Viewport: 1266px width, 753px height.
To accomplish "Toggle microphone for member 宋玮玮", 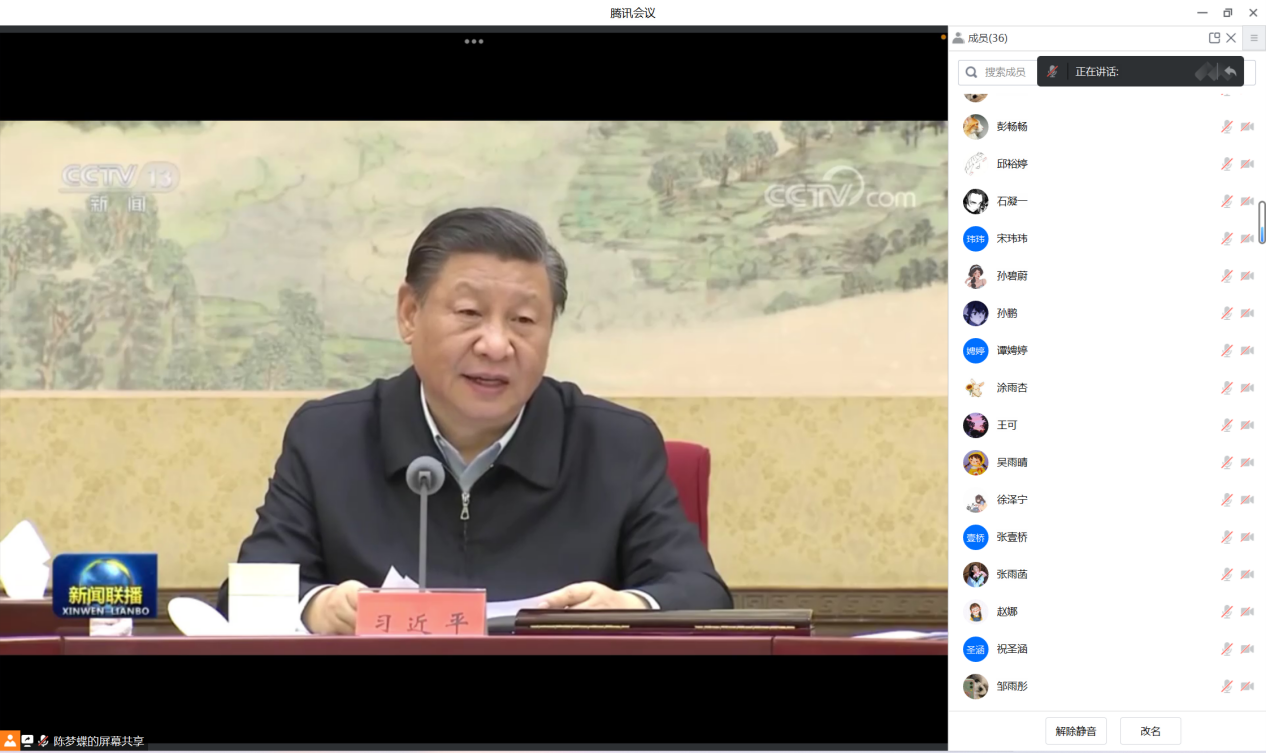I will [1226, 239].
